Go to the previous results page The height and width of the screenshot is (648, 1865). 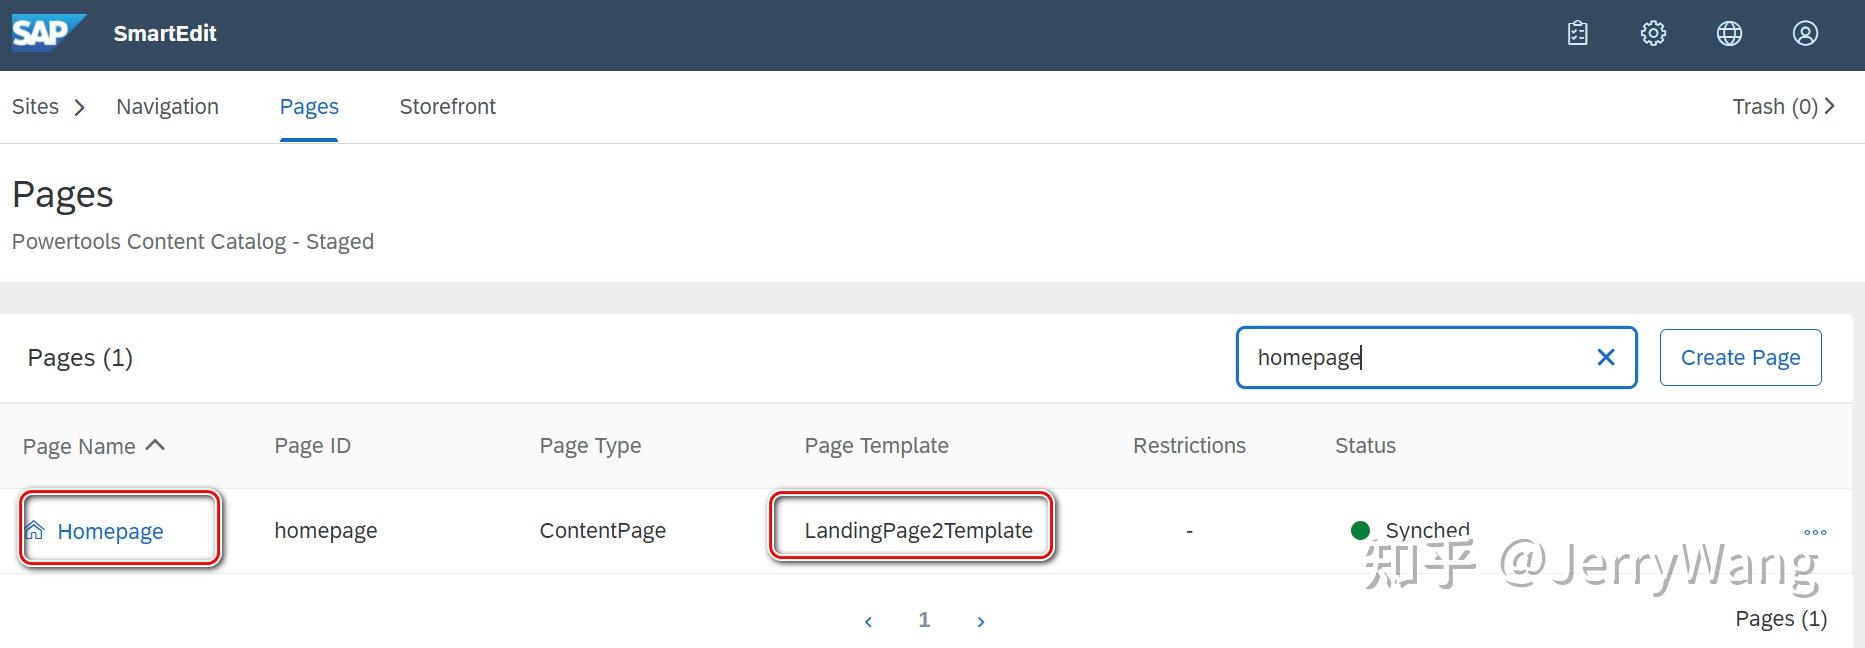pyautogui.click(x=868, y=621)
